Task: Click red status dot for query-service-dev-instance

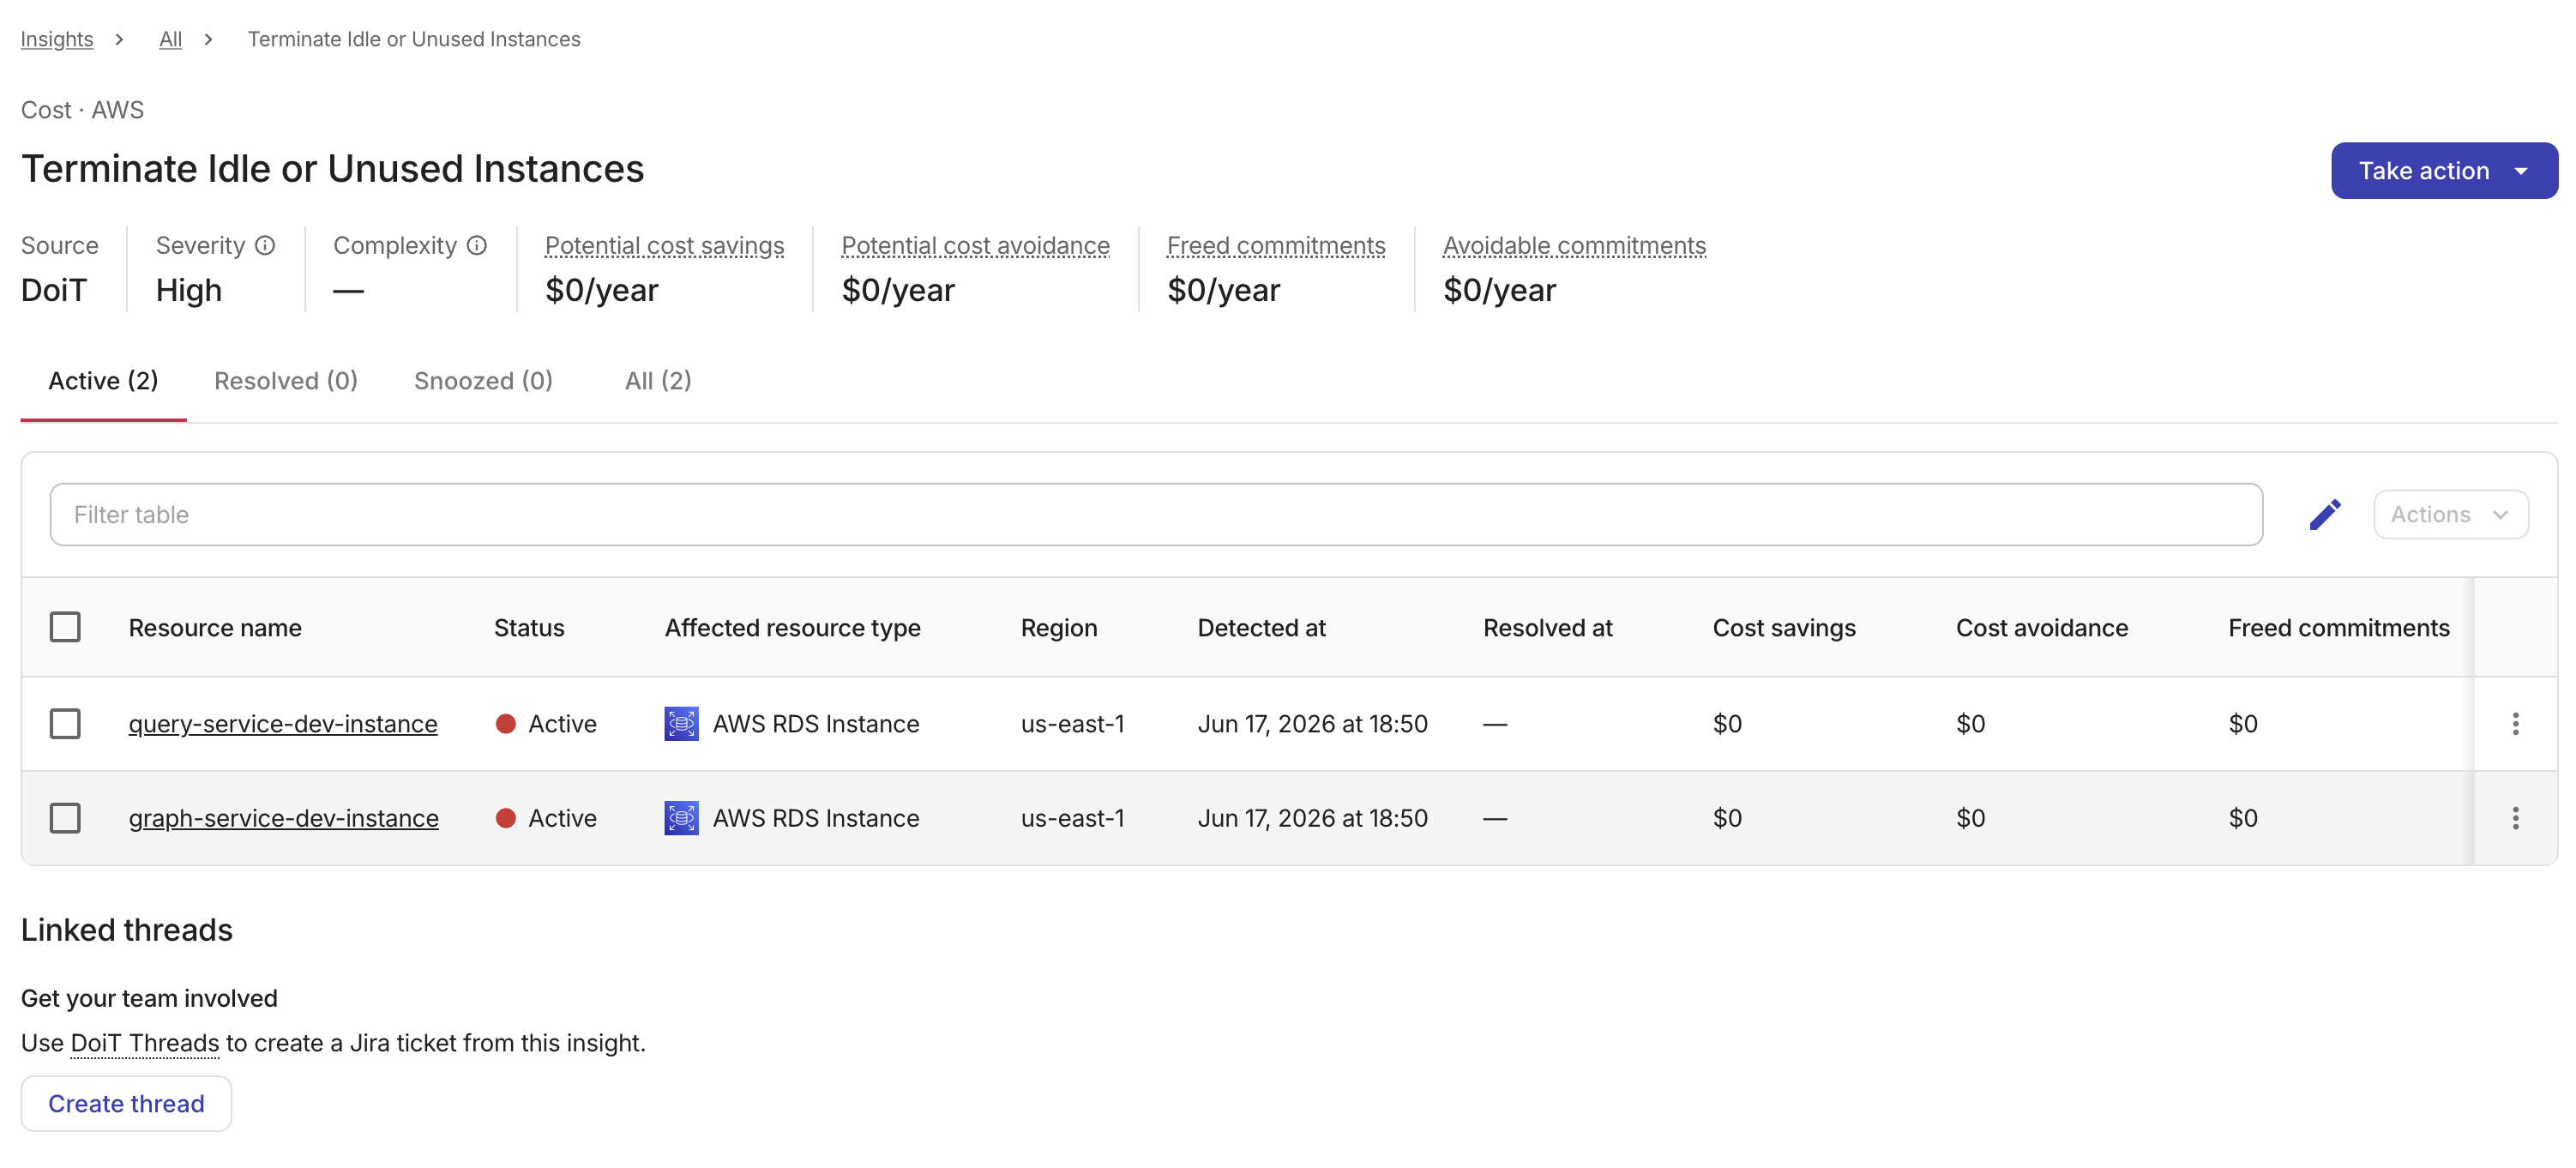Action: tap(506, 724)
